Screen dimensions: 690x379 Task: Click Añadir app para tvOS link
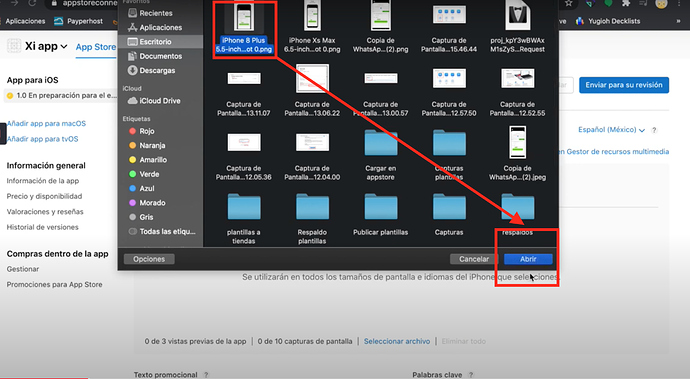(42, 139)
